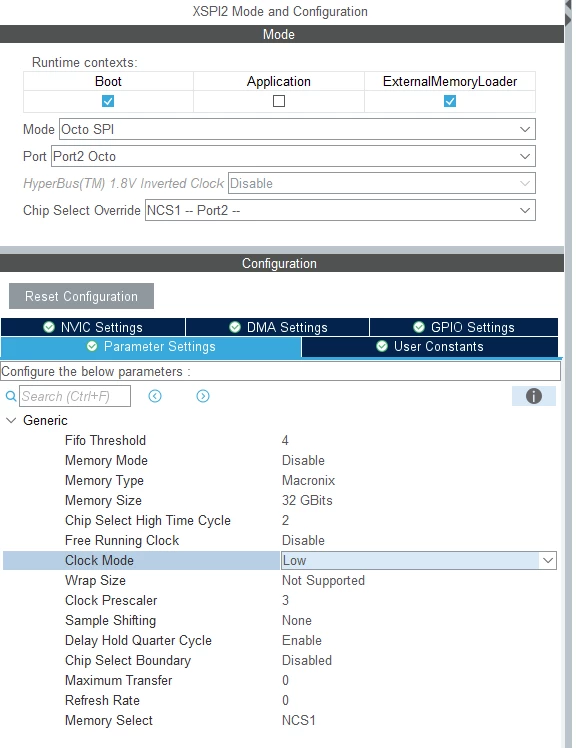Select the Parameter Settings tab
Viewport: 576px width, 748px height.
click(x=151, y=347)
